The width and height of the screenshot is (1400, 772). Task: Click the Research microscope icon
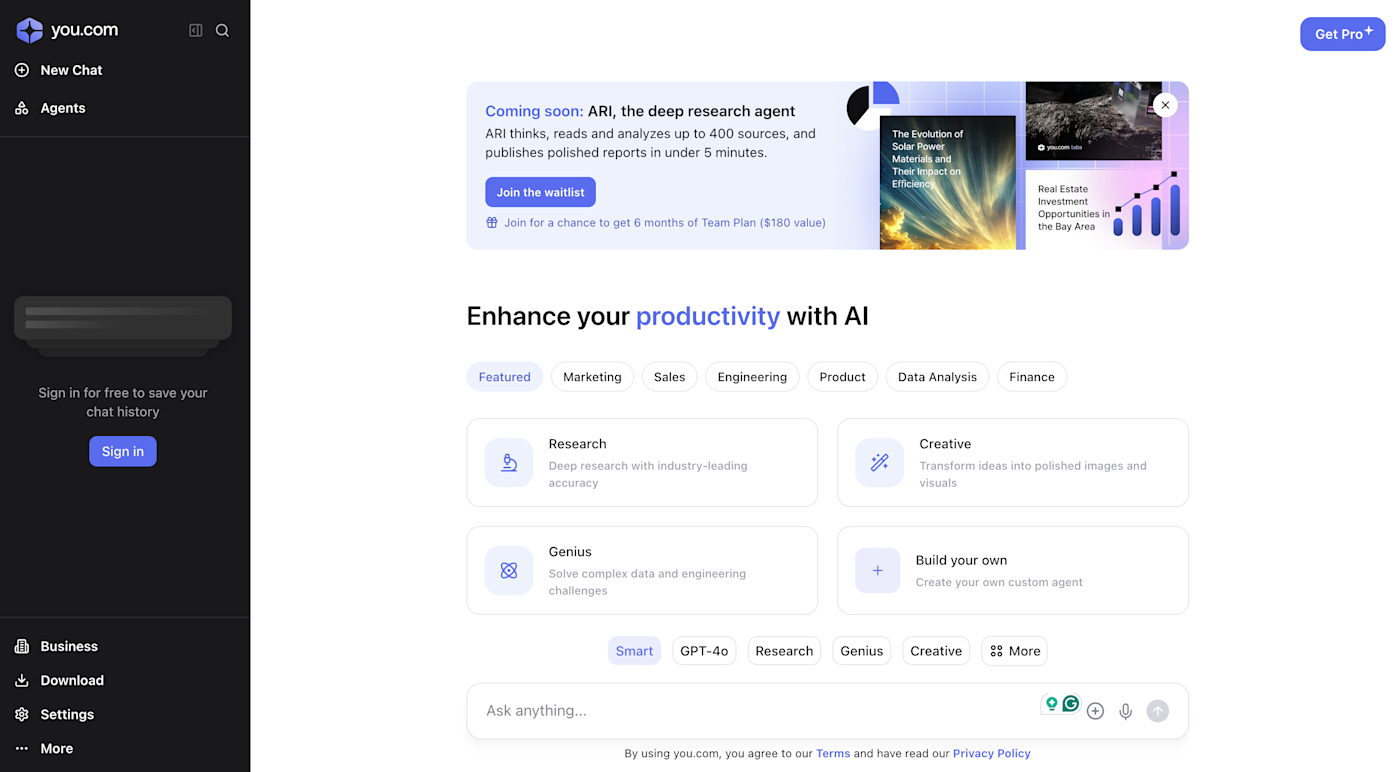coord(509,462)
